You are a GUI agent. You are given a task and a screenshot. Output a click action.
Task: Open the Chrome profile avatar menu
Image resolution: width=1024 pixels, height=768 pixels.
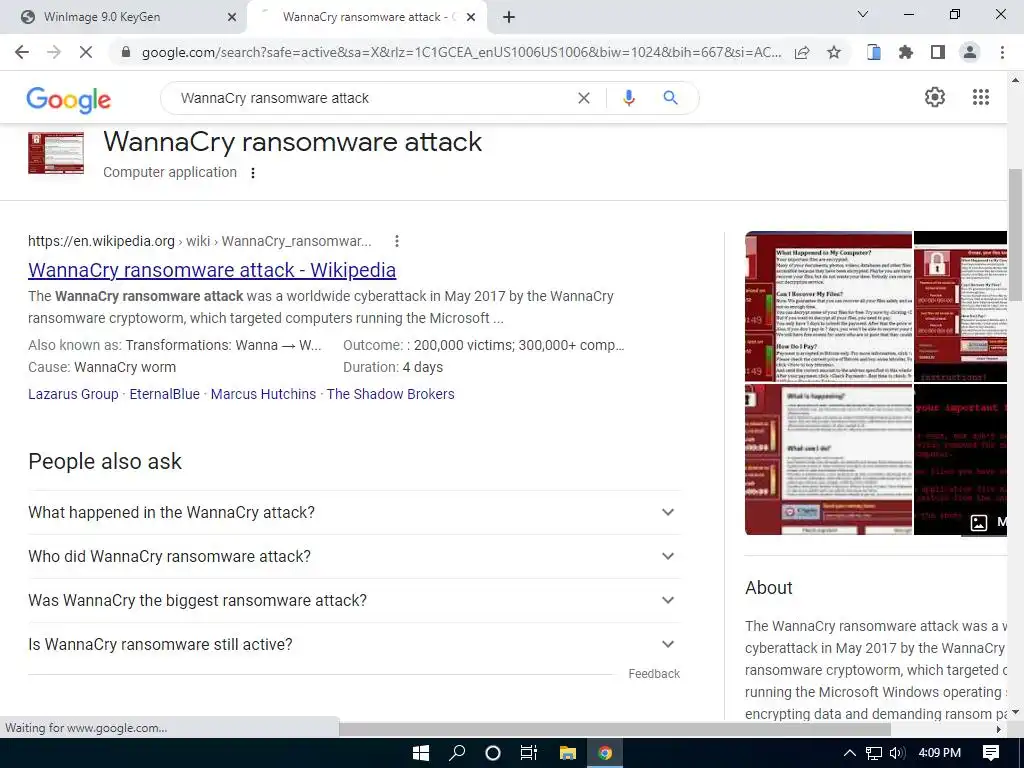970,52
